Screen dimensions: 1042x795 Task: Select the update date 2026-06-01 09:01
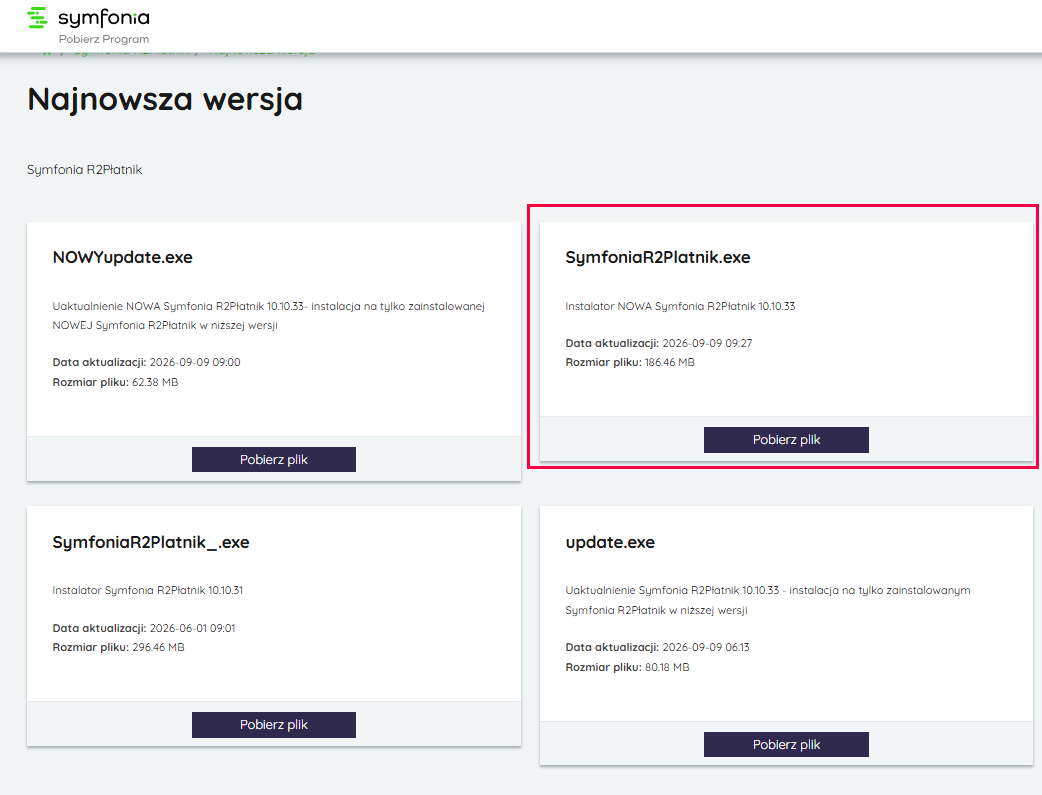(192, 628)
